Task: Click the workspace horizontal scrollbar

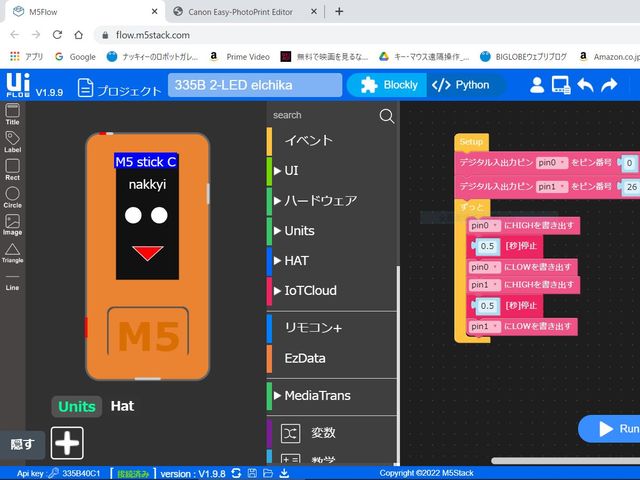Action: [566, 461]
